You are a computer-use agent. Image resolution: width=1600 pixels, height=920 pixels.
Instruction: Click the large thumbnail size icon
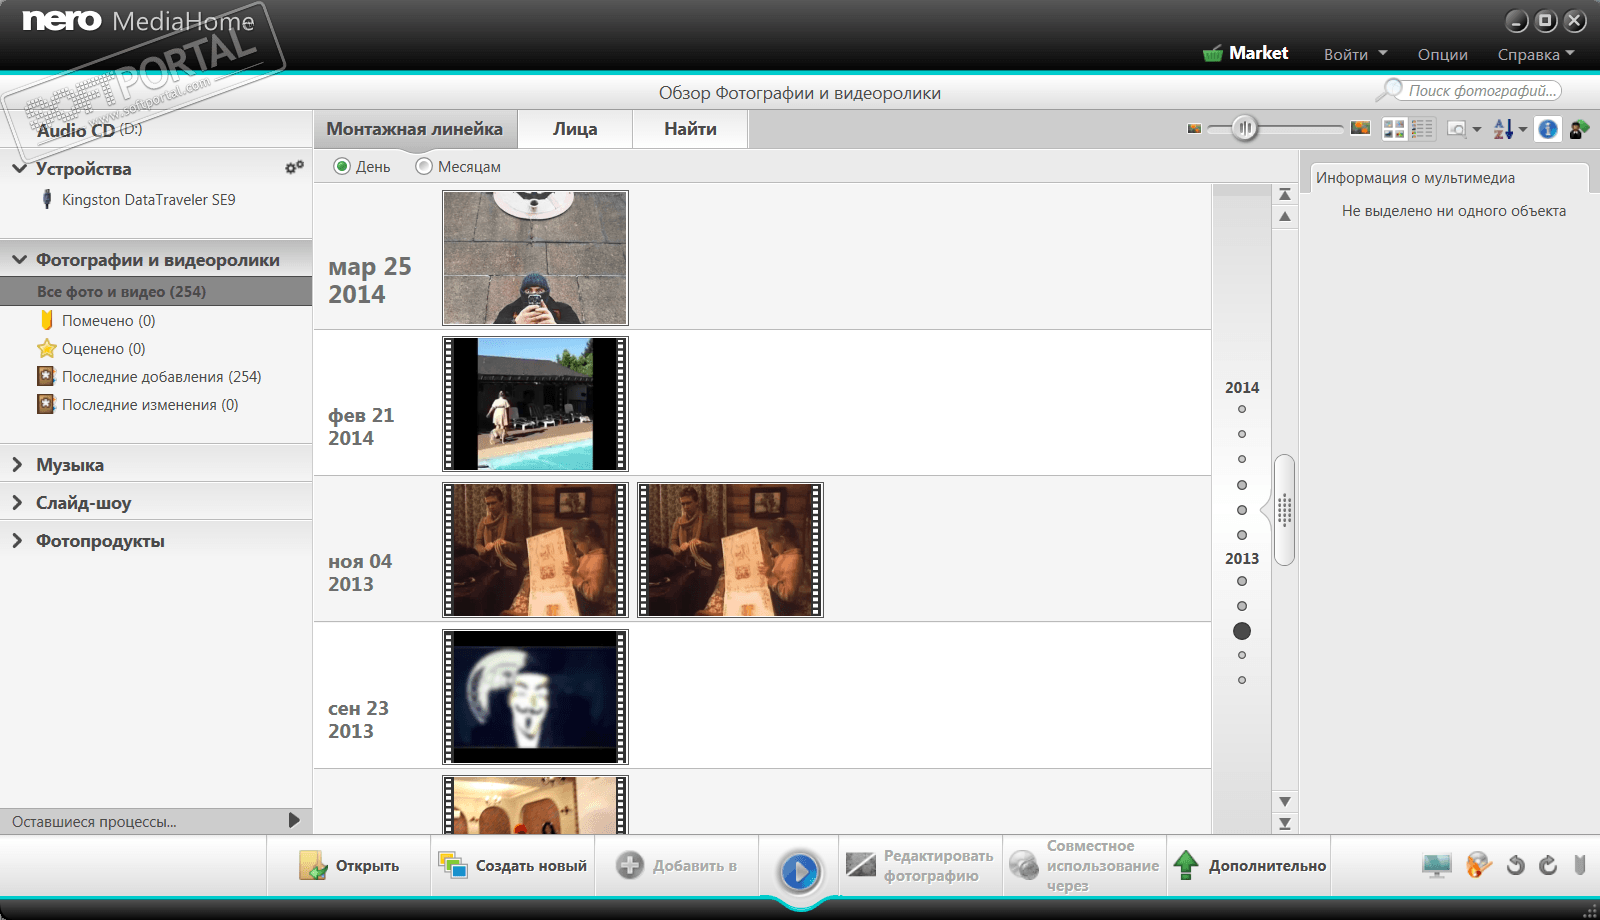tap(1360, 128)
